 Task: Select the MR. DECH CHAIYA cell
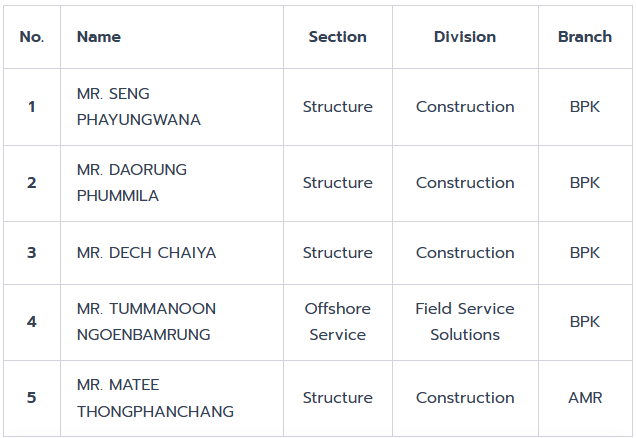(146, 253)
